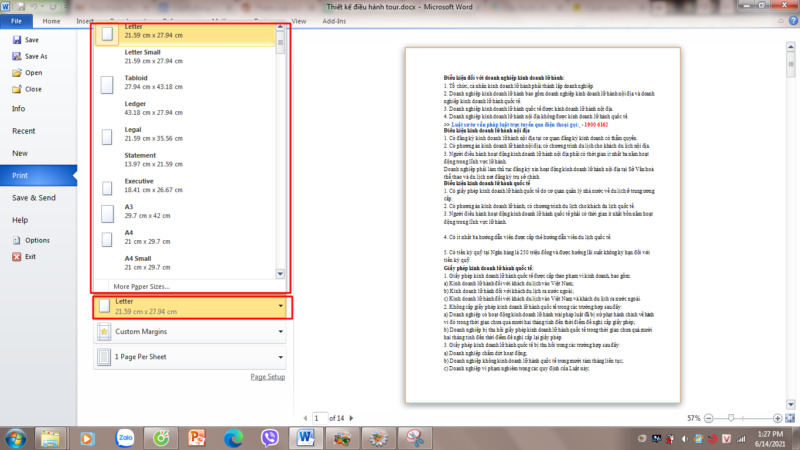The width and height of the screenshot is (800, 450).
Task: Open Zalo from taskbar
Action: (125, 438)
